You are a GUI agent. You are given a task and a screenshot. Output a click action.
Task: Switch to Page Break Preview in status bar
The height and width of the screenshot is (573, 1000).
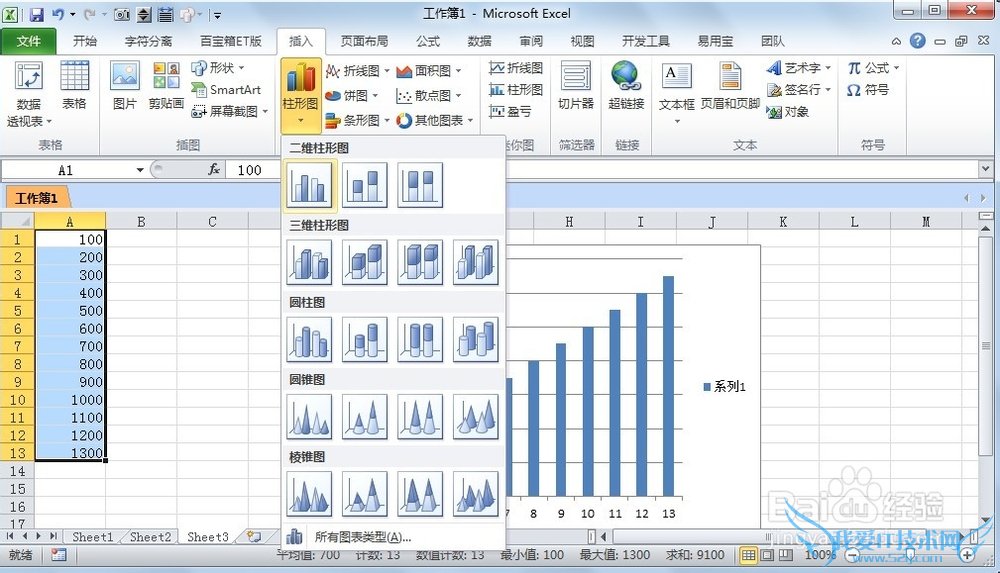coord(786,555)
